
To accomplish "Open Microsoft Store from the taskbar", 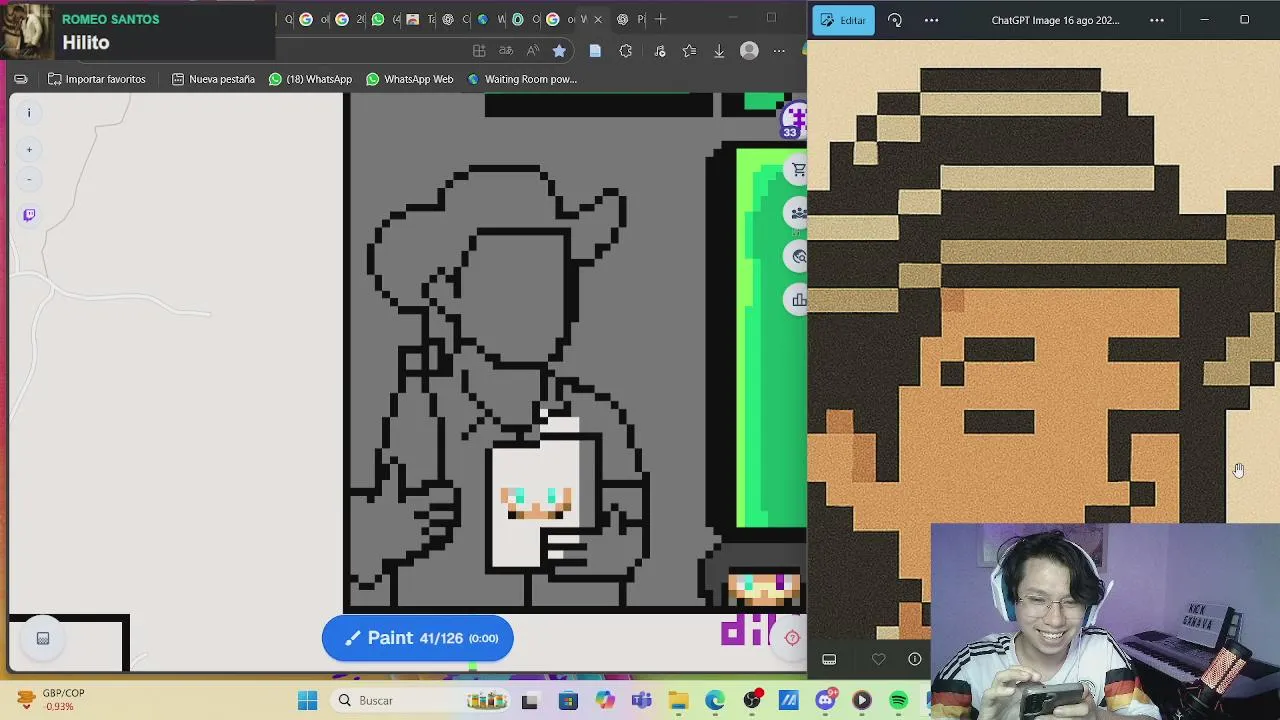I will pyautogui.click(x=568, y=701).
